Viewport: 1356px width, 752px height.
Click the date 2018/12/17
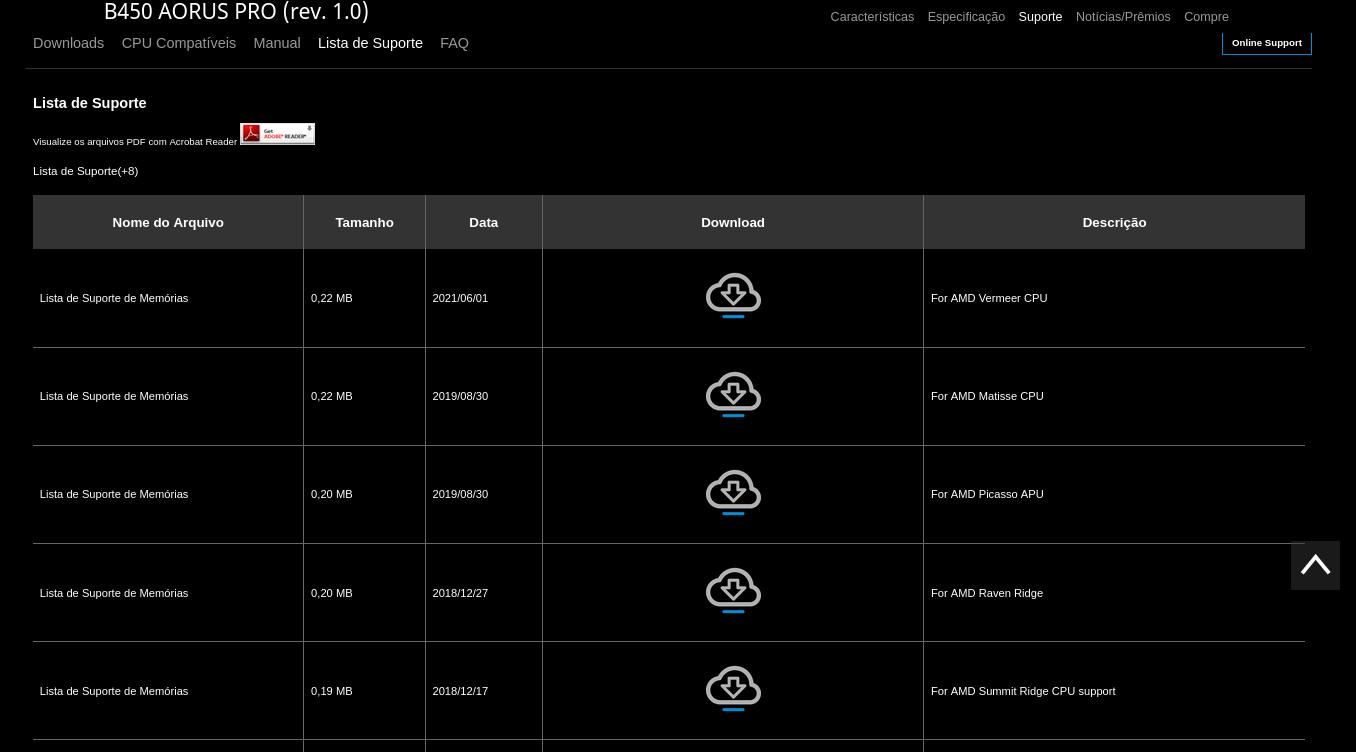(460, 691)
